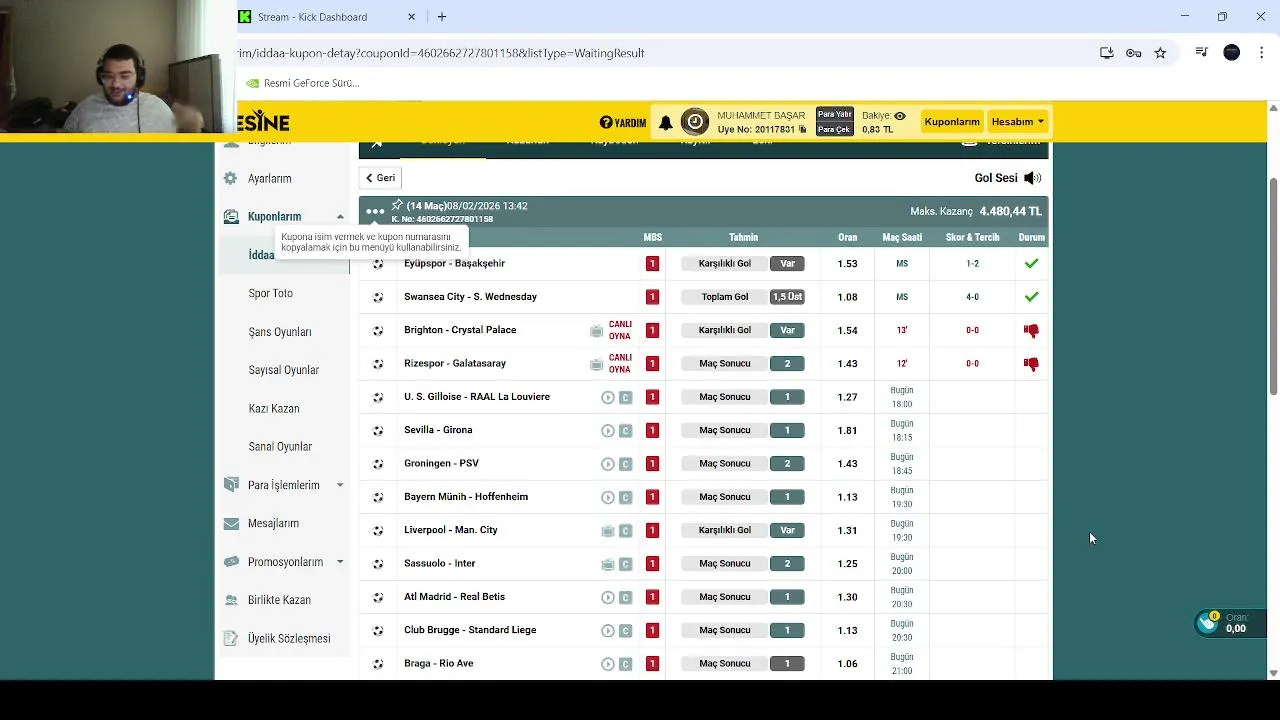Image resolution: width=1280 pixels, height=720 pixels.
Task: Open the browser profile avatar
Action: 1232,53
